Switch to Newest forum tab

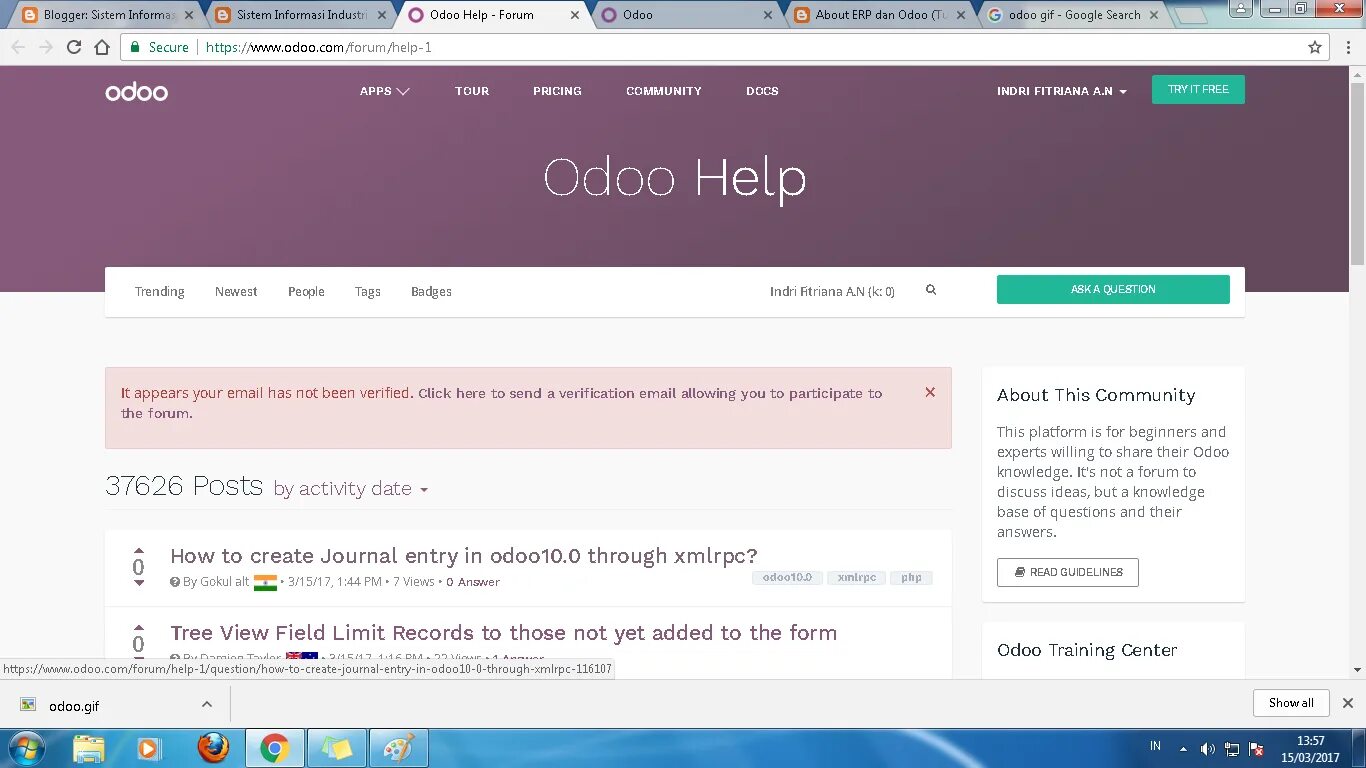pos(236,292)
